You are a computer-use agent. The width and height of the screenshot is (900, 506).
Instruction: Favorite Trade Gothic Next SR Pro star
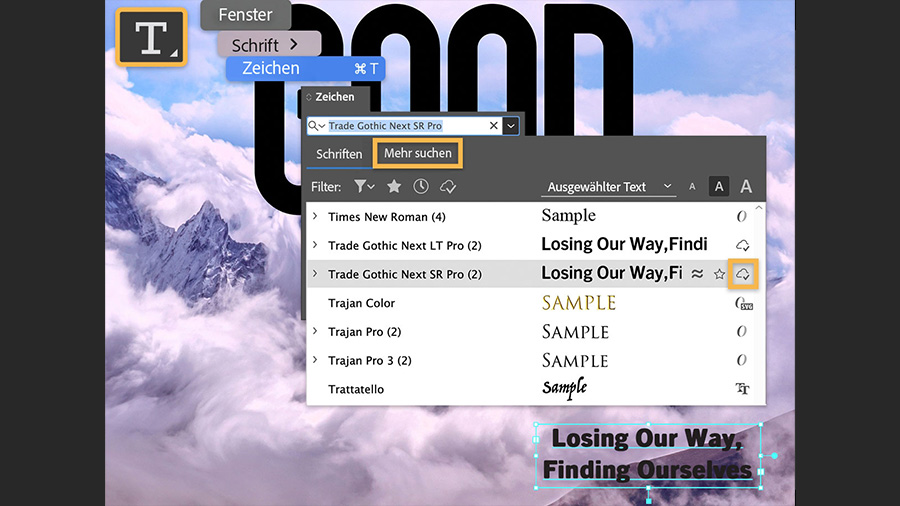click(x=719, y=274)
